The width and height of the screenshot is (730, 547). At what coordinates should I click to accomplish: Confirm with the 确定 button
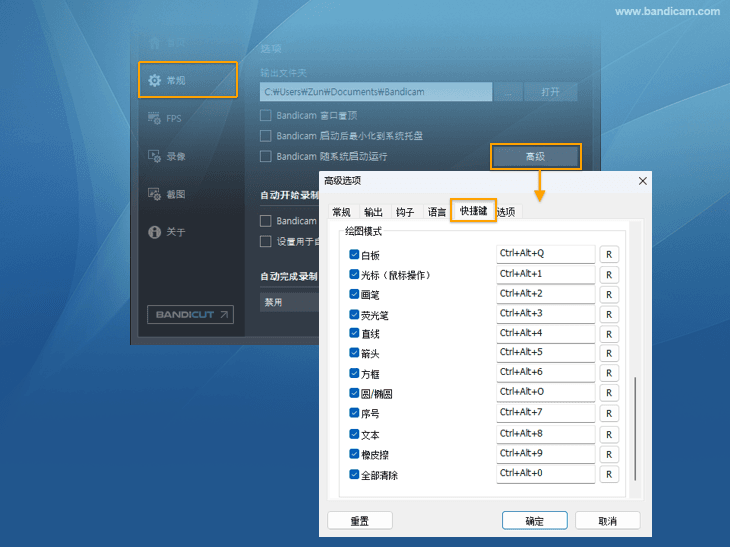click(x=534, y=520)
